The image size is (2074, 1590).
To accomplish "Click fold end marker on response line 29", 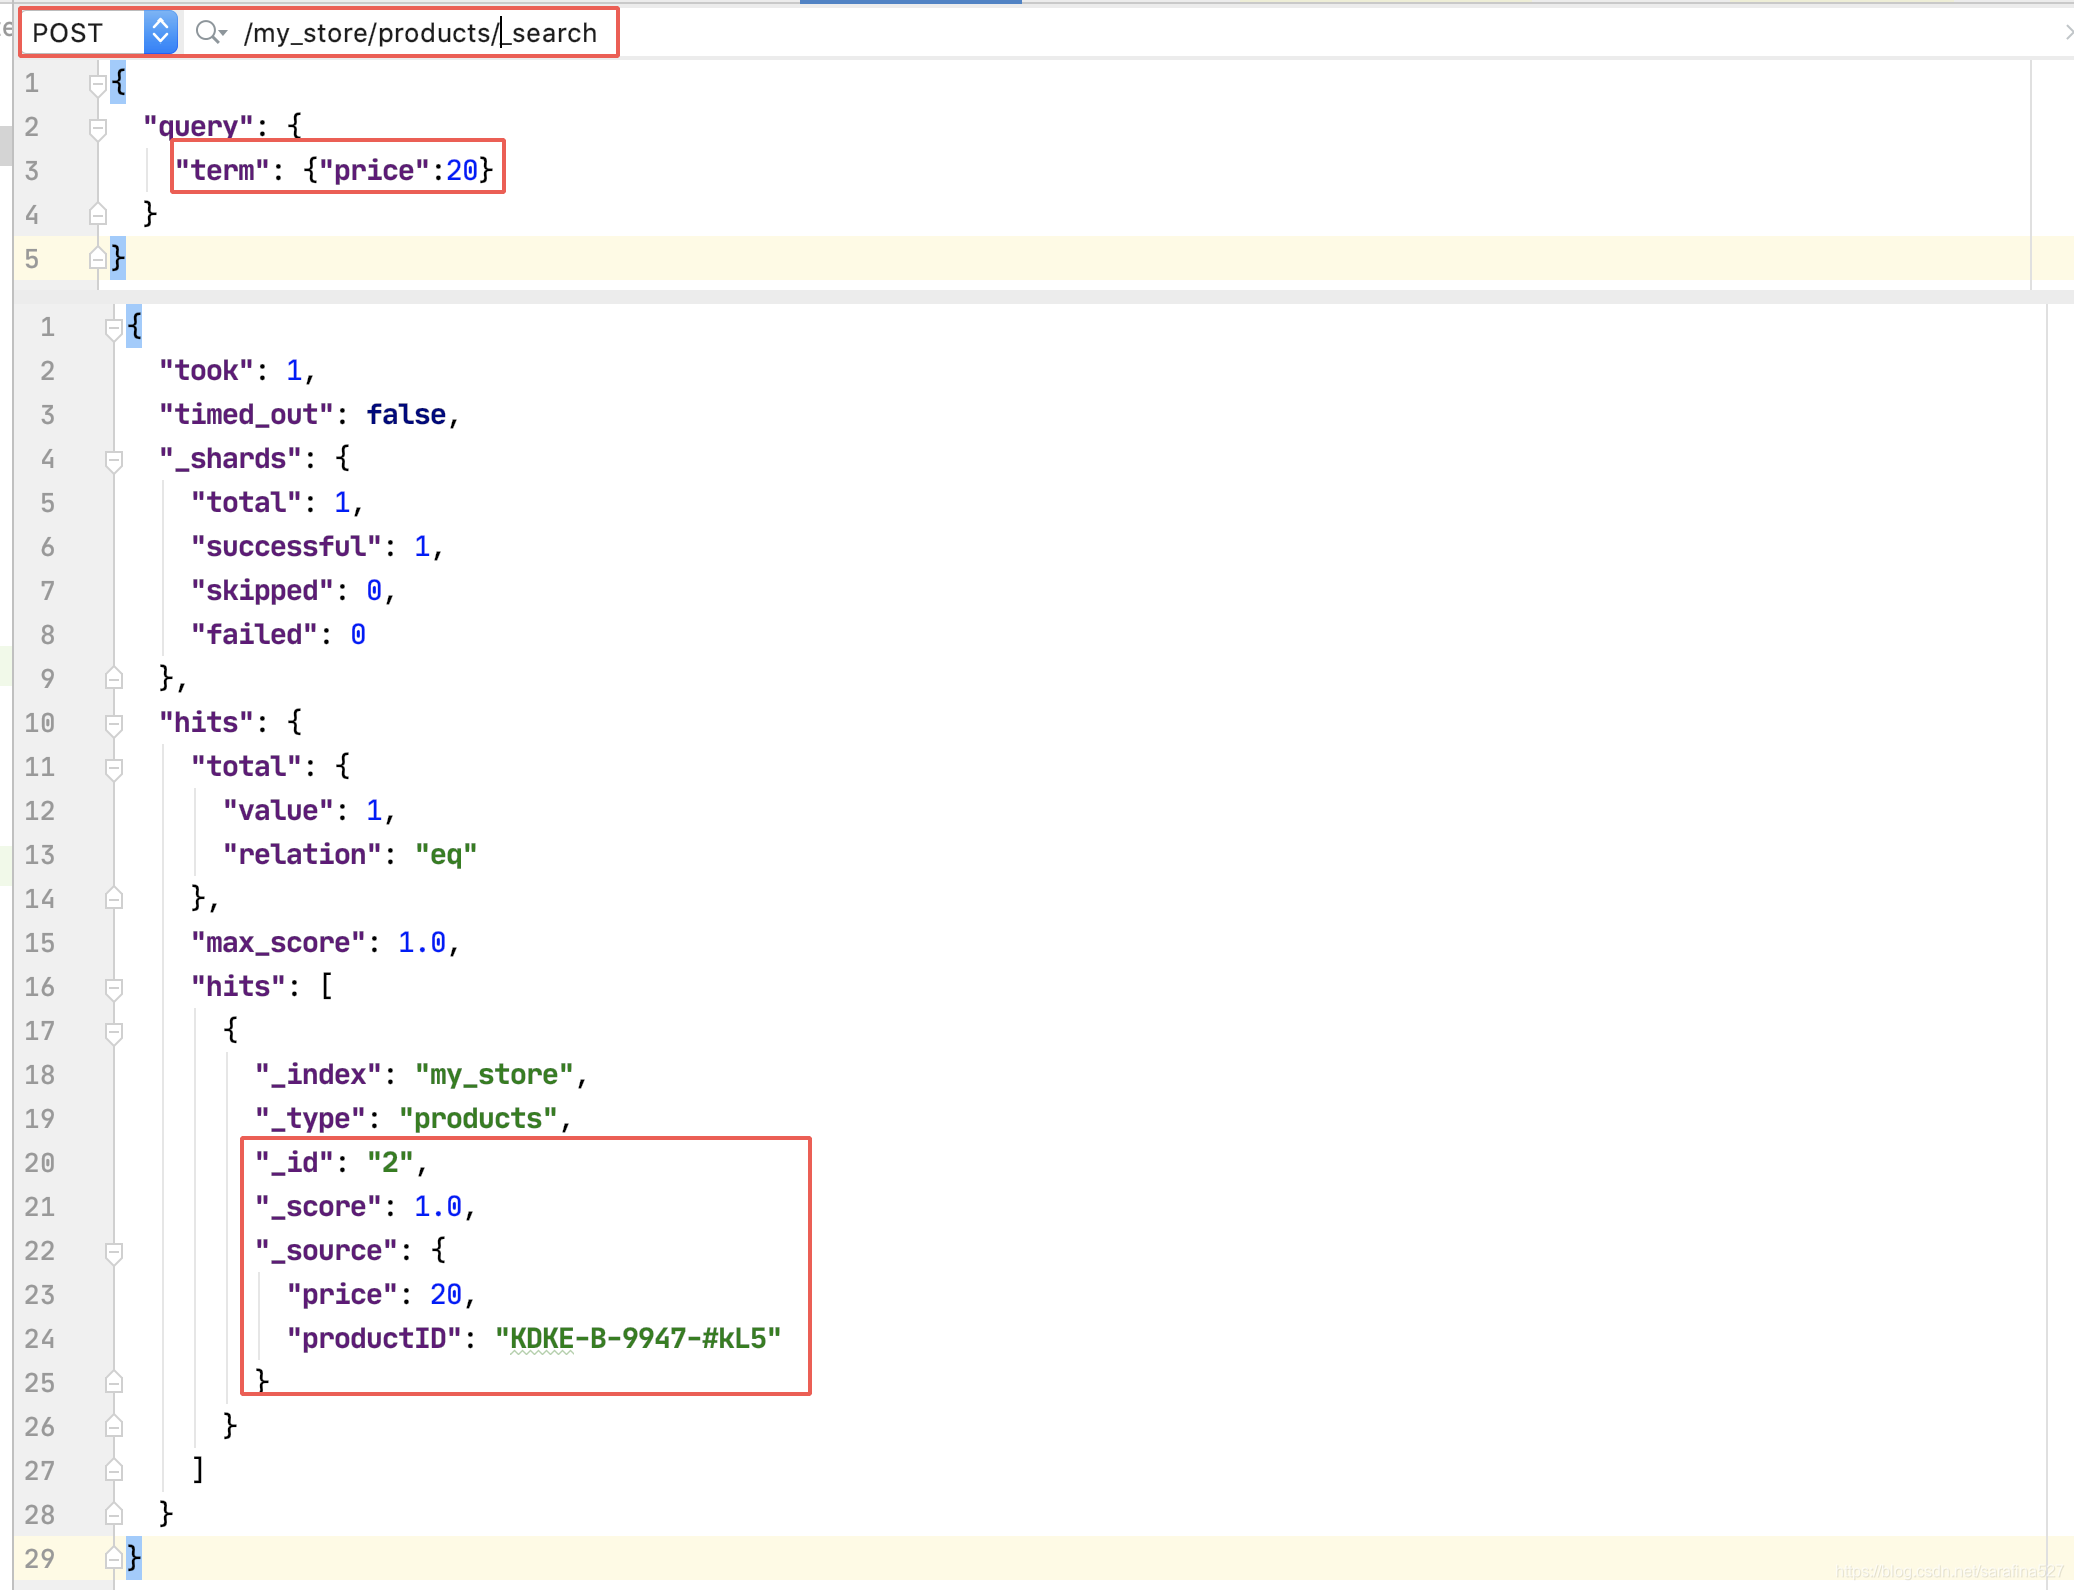I will coord(114,1558).
